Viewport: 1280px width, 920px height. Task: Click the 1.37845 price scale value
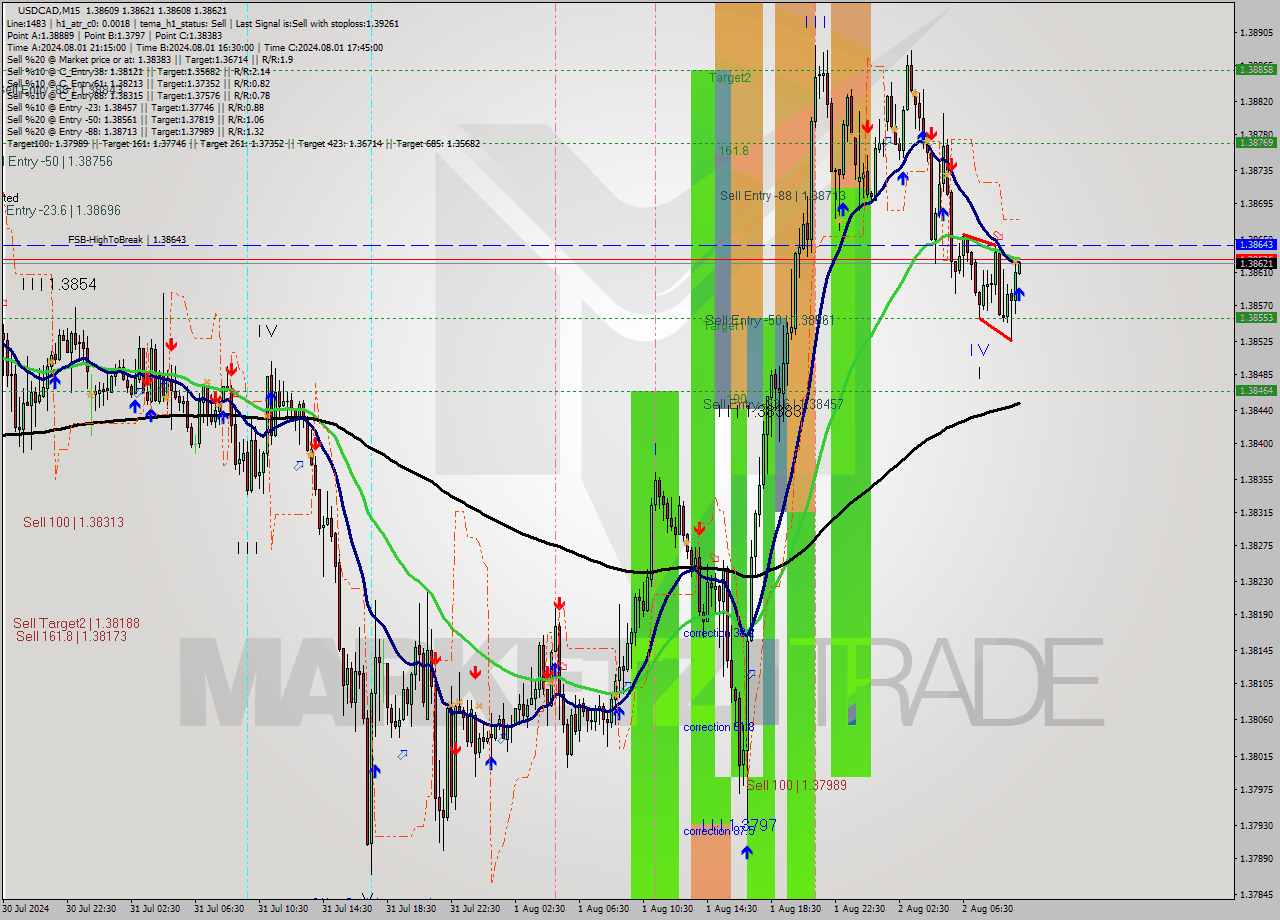point(1256,894)
